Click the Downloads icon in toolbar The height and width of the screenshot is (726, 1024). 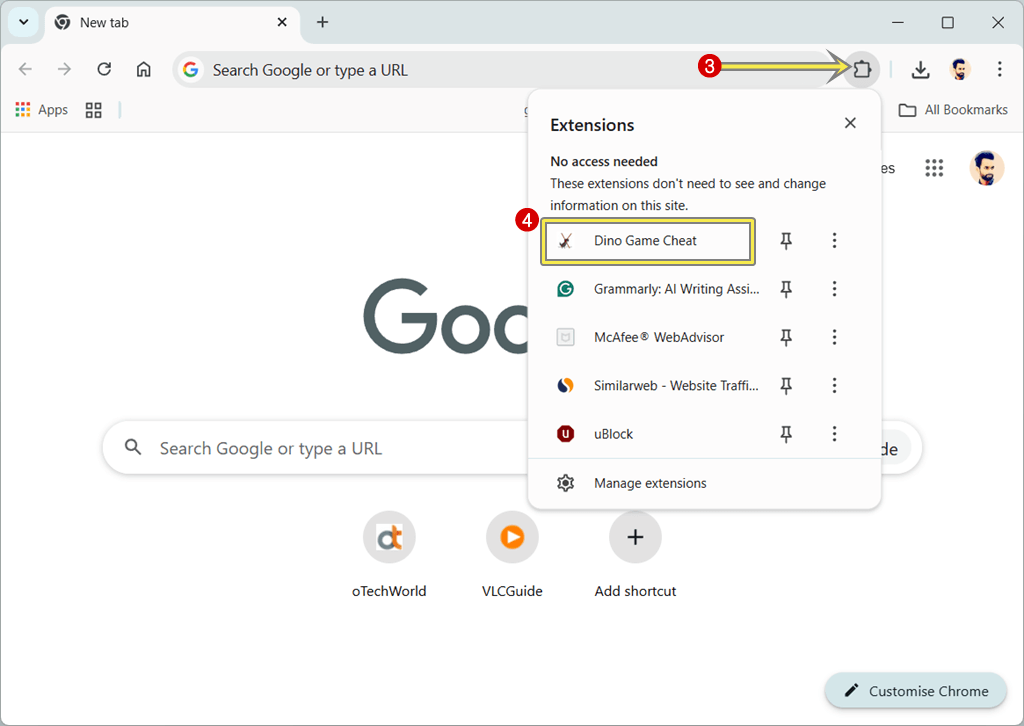pos(920,69)
